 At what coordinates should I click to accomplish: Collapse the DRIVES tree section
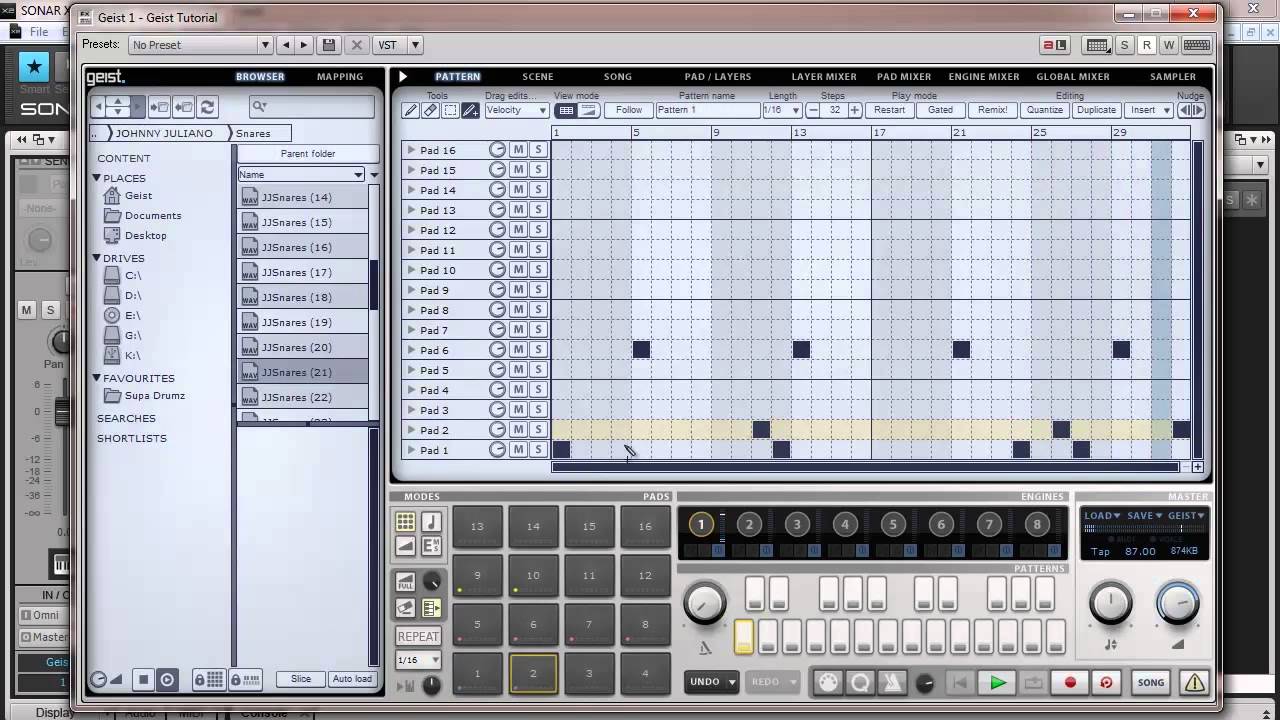tap(97, 258)
